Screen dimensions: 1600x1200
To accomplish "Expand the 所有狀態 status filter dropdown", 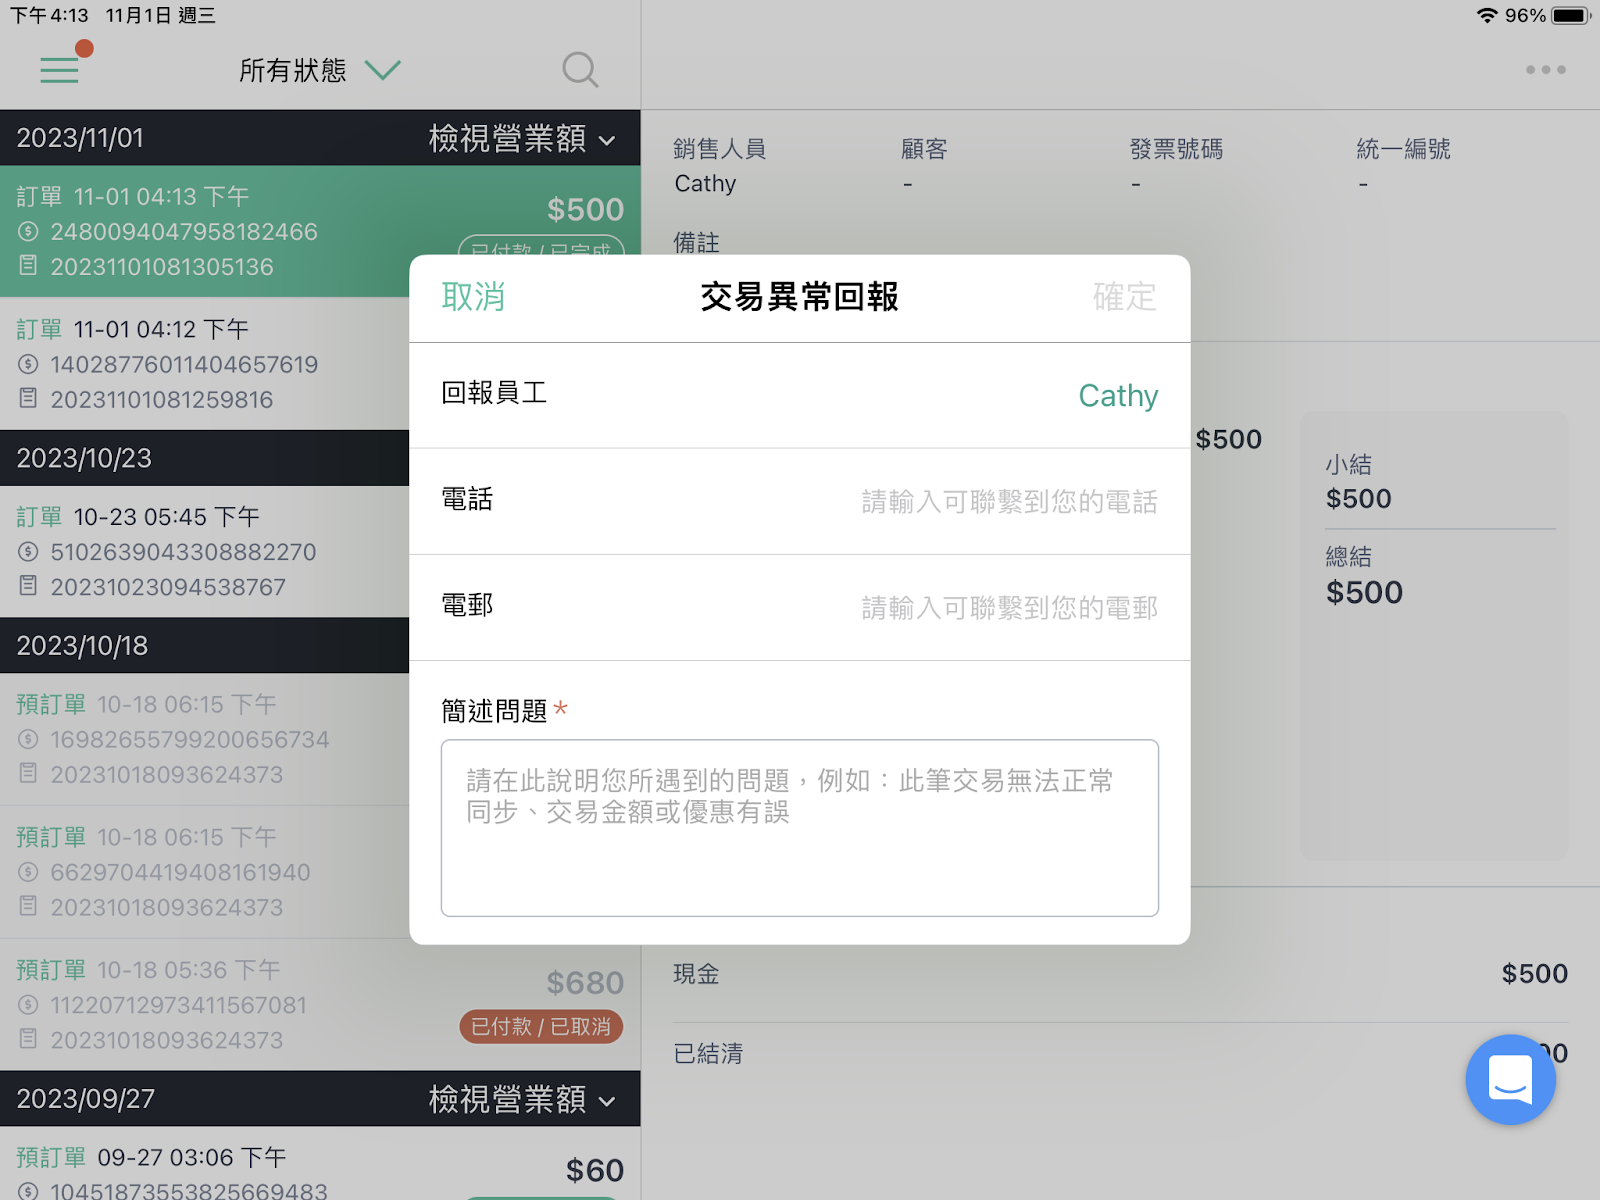I will click(x=319, y=70).
